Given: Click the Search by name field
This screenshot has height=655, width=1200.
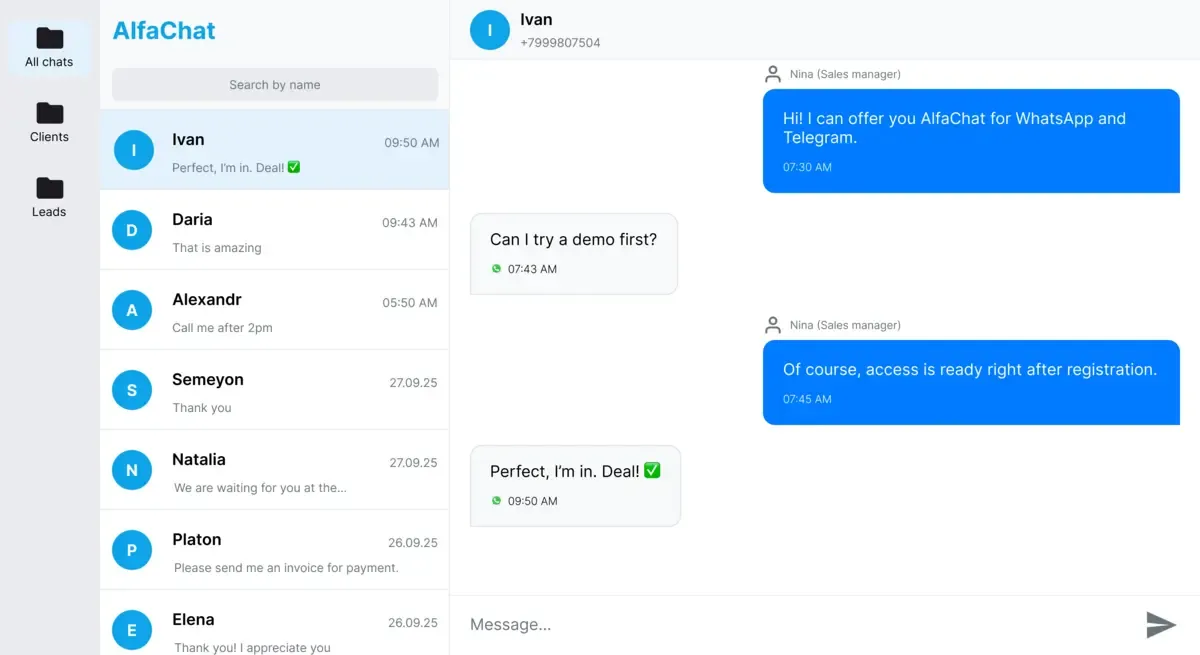Looking at the screenshot, I should 274,84.
